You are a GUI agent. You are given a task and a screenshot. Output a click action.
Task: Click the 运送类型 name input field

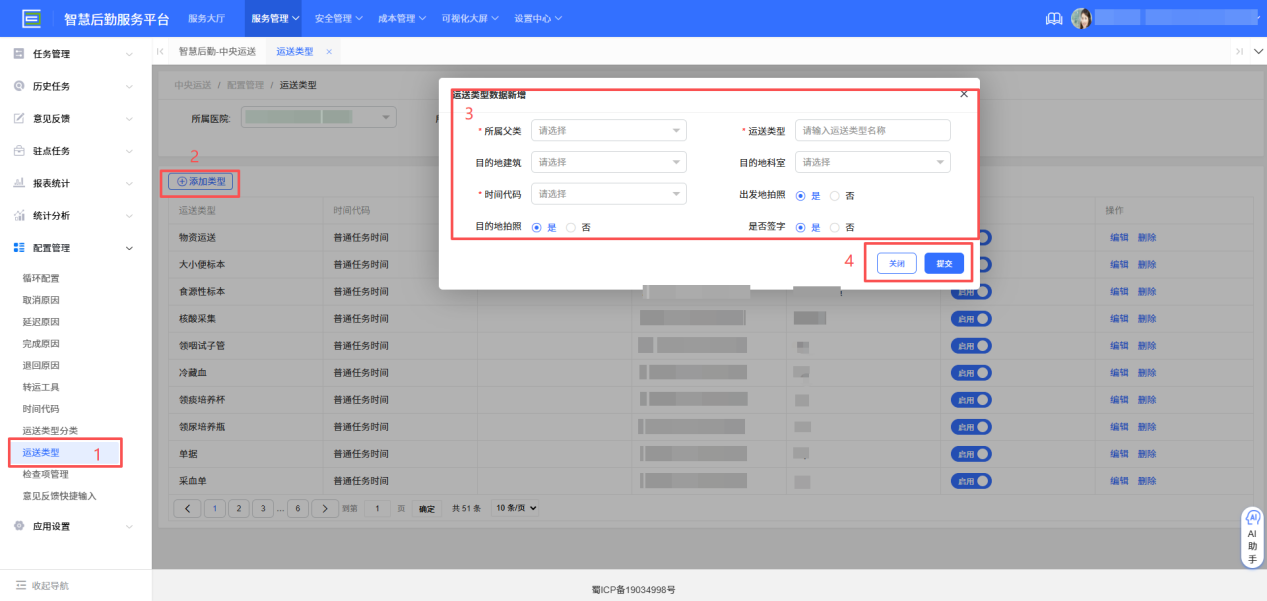click(872, 130)
